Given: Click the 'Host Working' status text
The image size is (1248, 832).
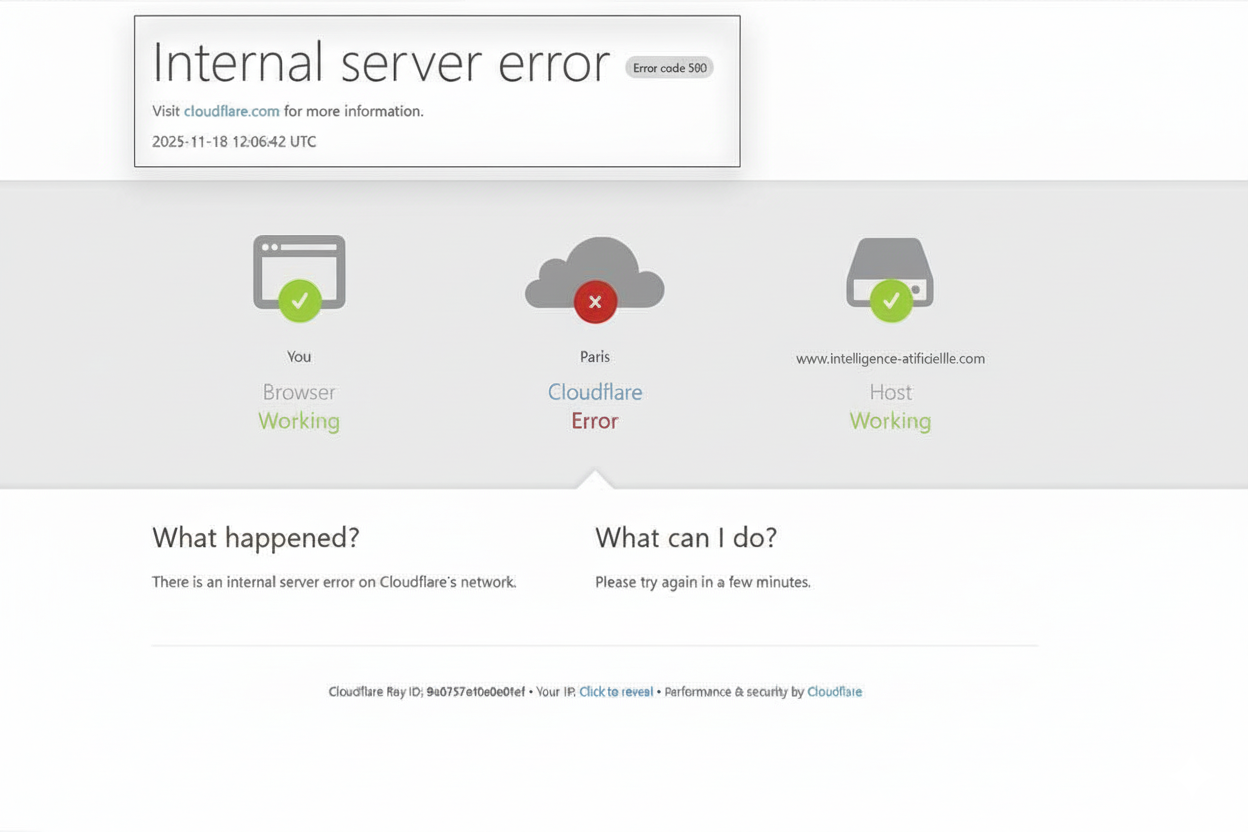Looking at the screenshot, I should click(890, 406).
